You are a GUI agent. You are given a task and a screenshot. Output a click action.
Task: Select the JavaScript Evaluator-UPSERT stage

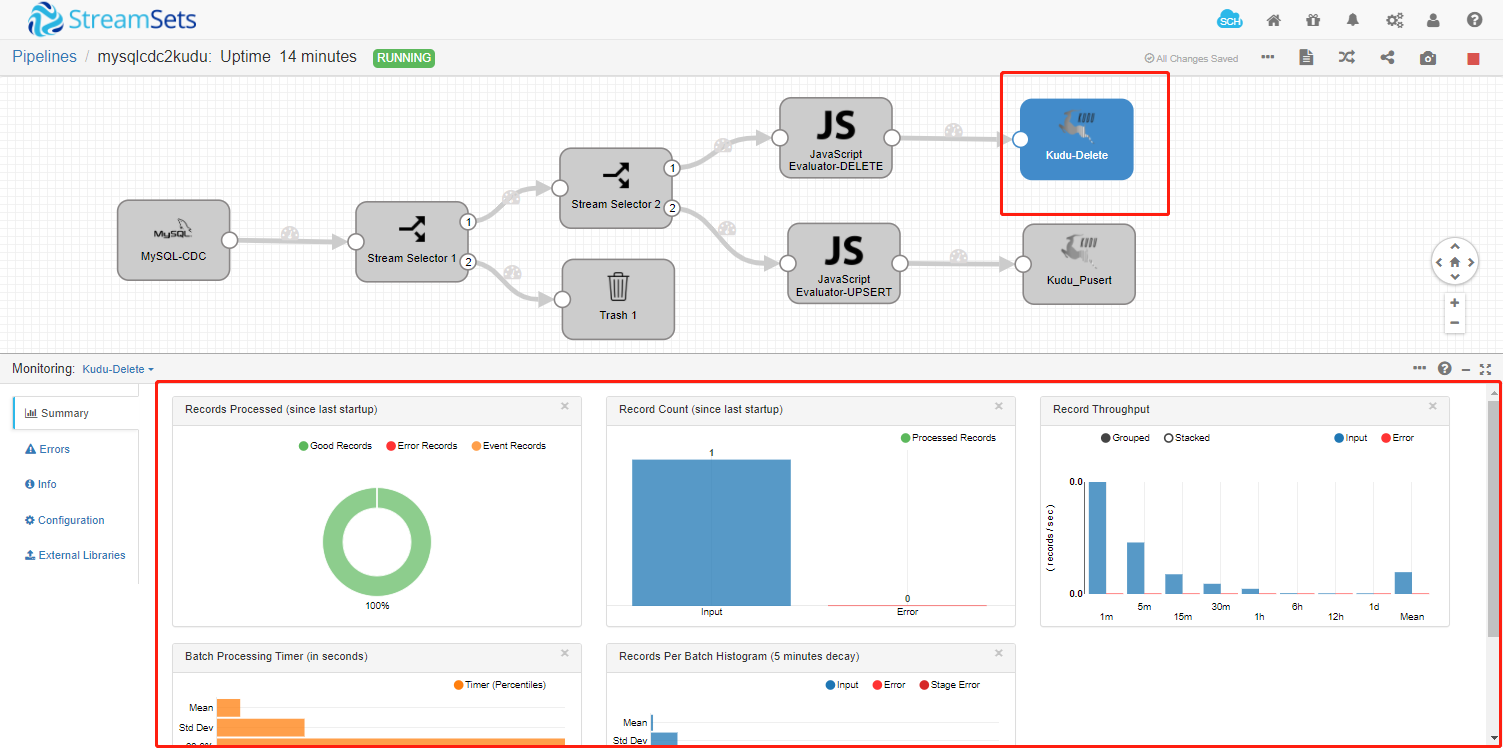[844, 264]
